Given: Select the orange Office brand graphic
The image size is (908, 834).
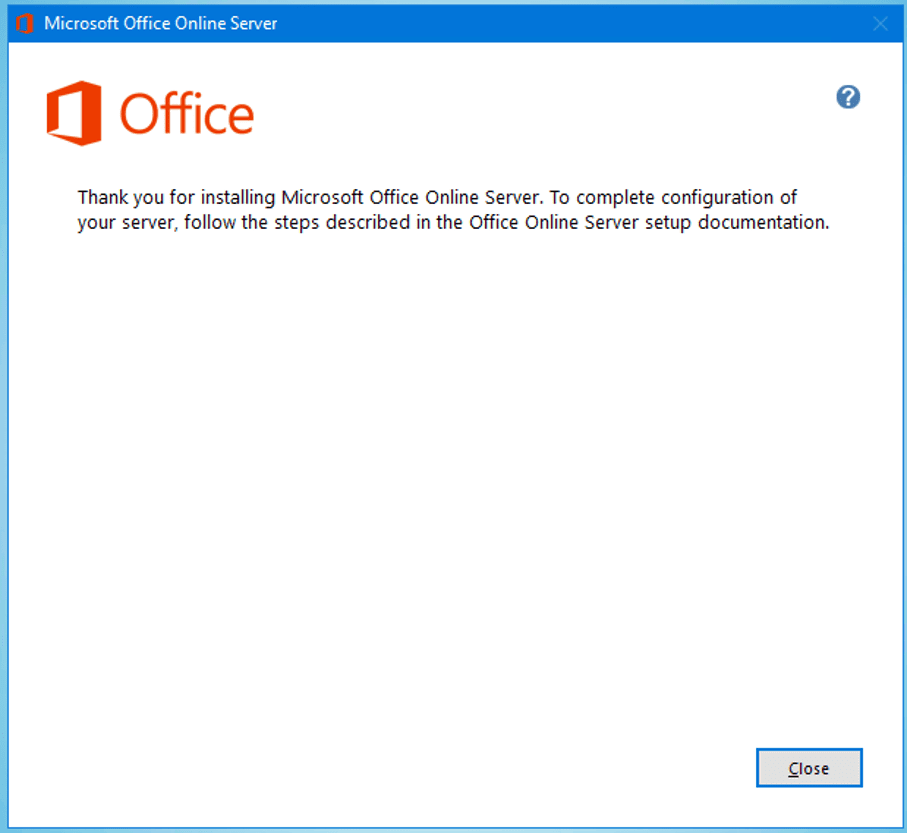Looking at the screenshot, I should pos(75,113).
